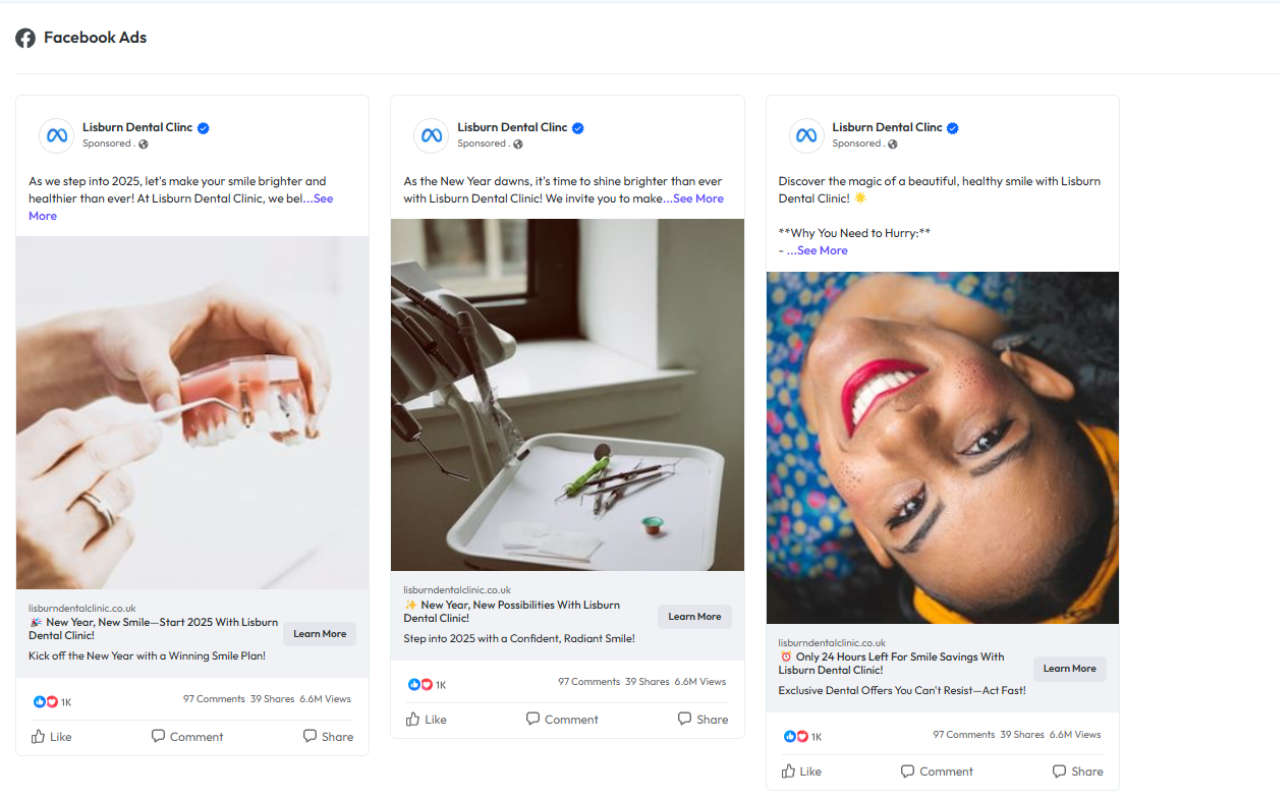Click the '**Why You Need to Hurry:**' line
The image size is (1280, 800).
pos(855,234)
